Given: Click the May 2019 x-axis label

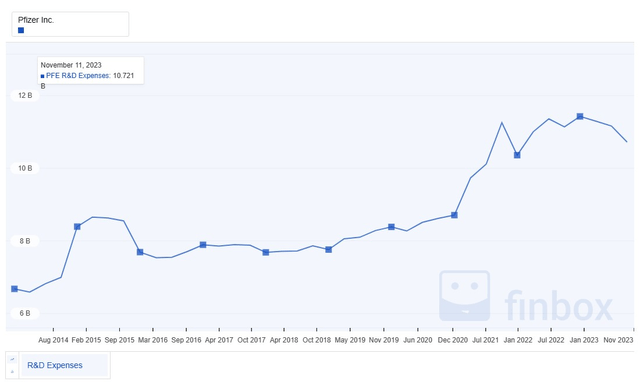Looking at the screenshot, I should pyautogui.click(x=350, y=340).
